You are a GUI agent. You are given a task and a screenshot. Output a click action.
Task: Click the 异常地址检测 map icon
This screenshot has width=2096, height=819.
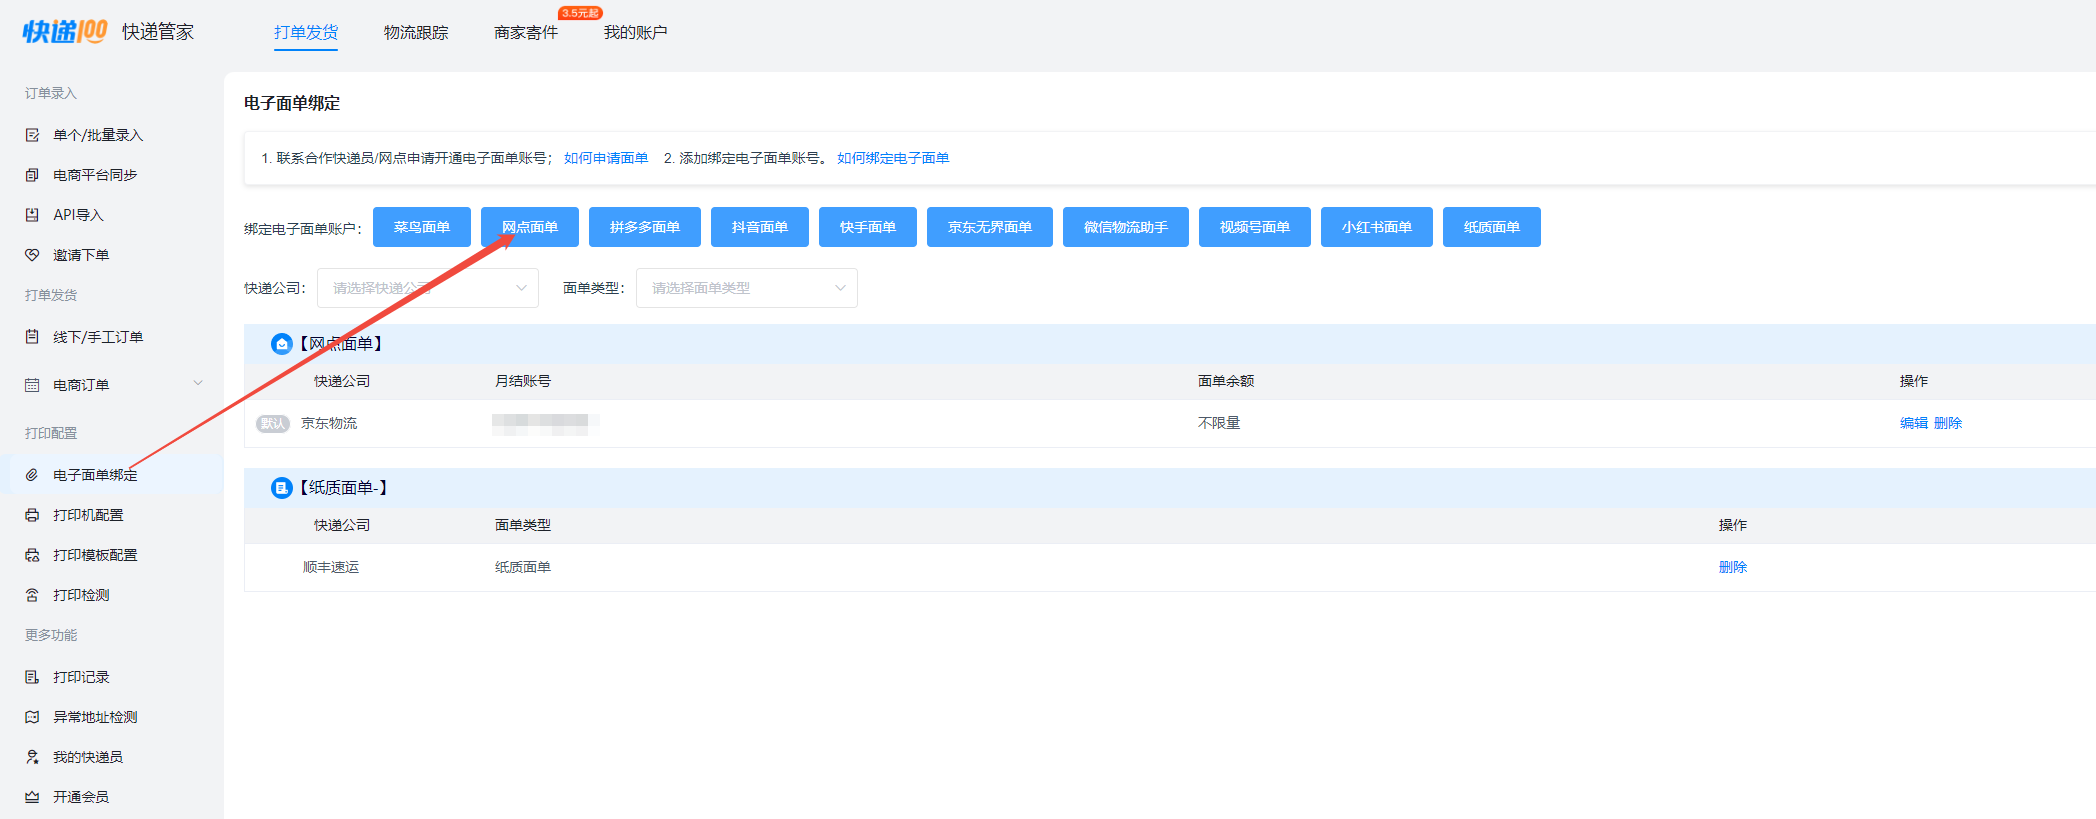pyautogui.click(x=32, y=717)
